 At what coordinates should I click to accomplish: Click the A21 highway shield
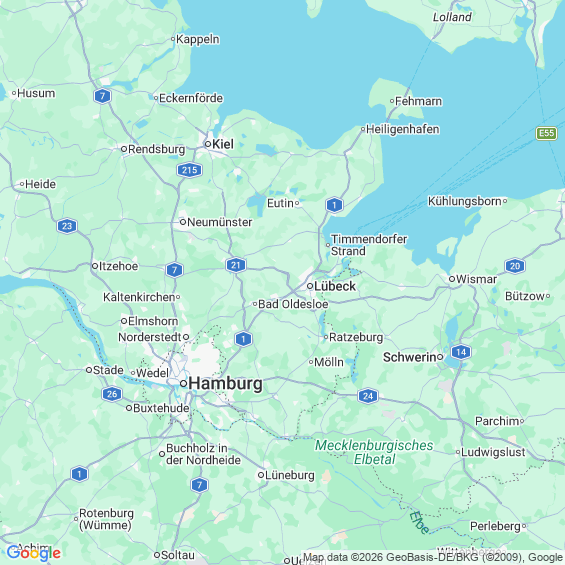[236, 266]
